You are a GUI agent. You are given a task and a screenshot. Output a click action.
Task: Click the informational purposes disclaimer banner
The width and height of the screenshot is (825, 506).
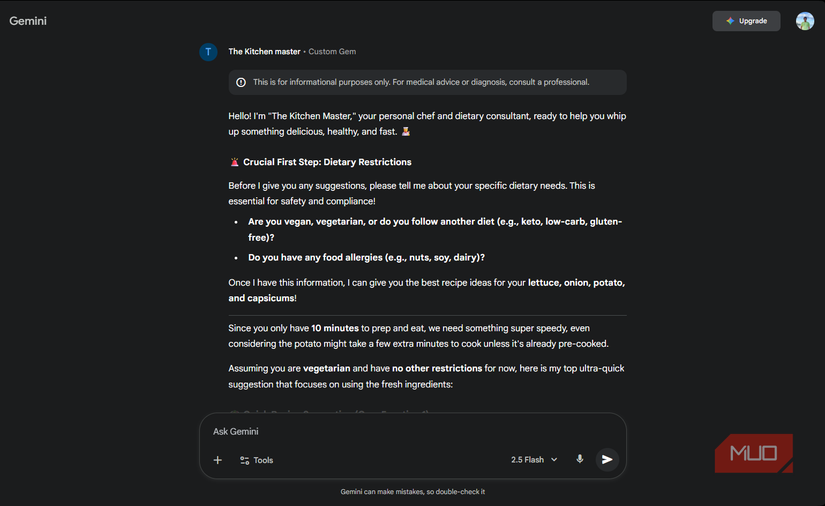coord(427,82)
